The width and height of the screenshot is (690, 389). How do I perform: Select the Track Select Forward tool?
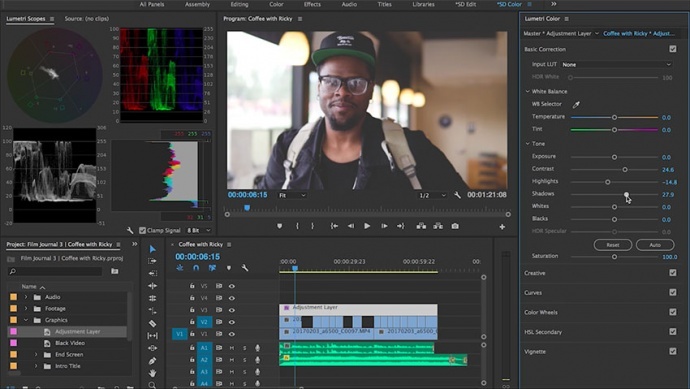click(x=152, y=261)
